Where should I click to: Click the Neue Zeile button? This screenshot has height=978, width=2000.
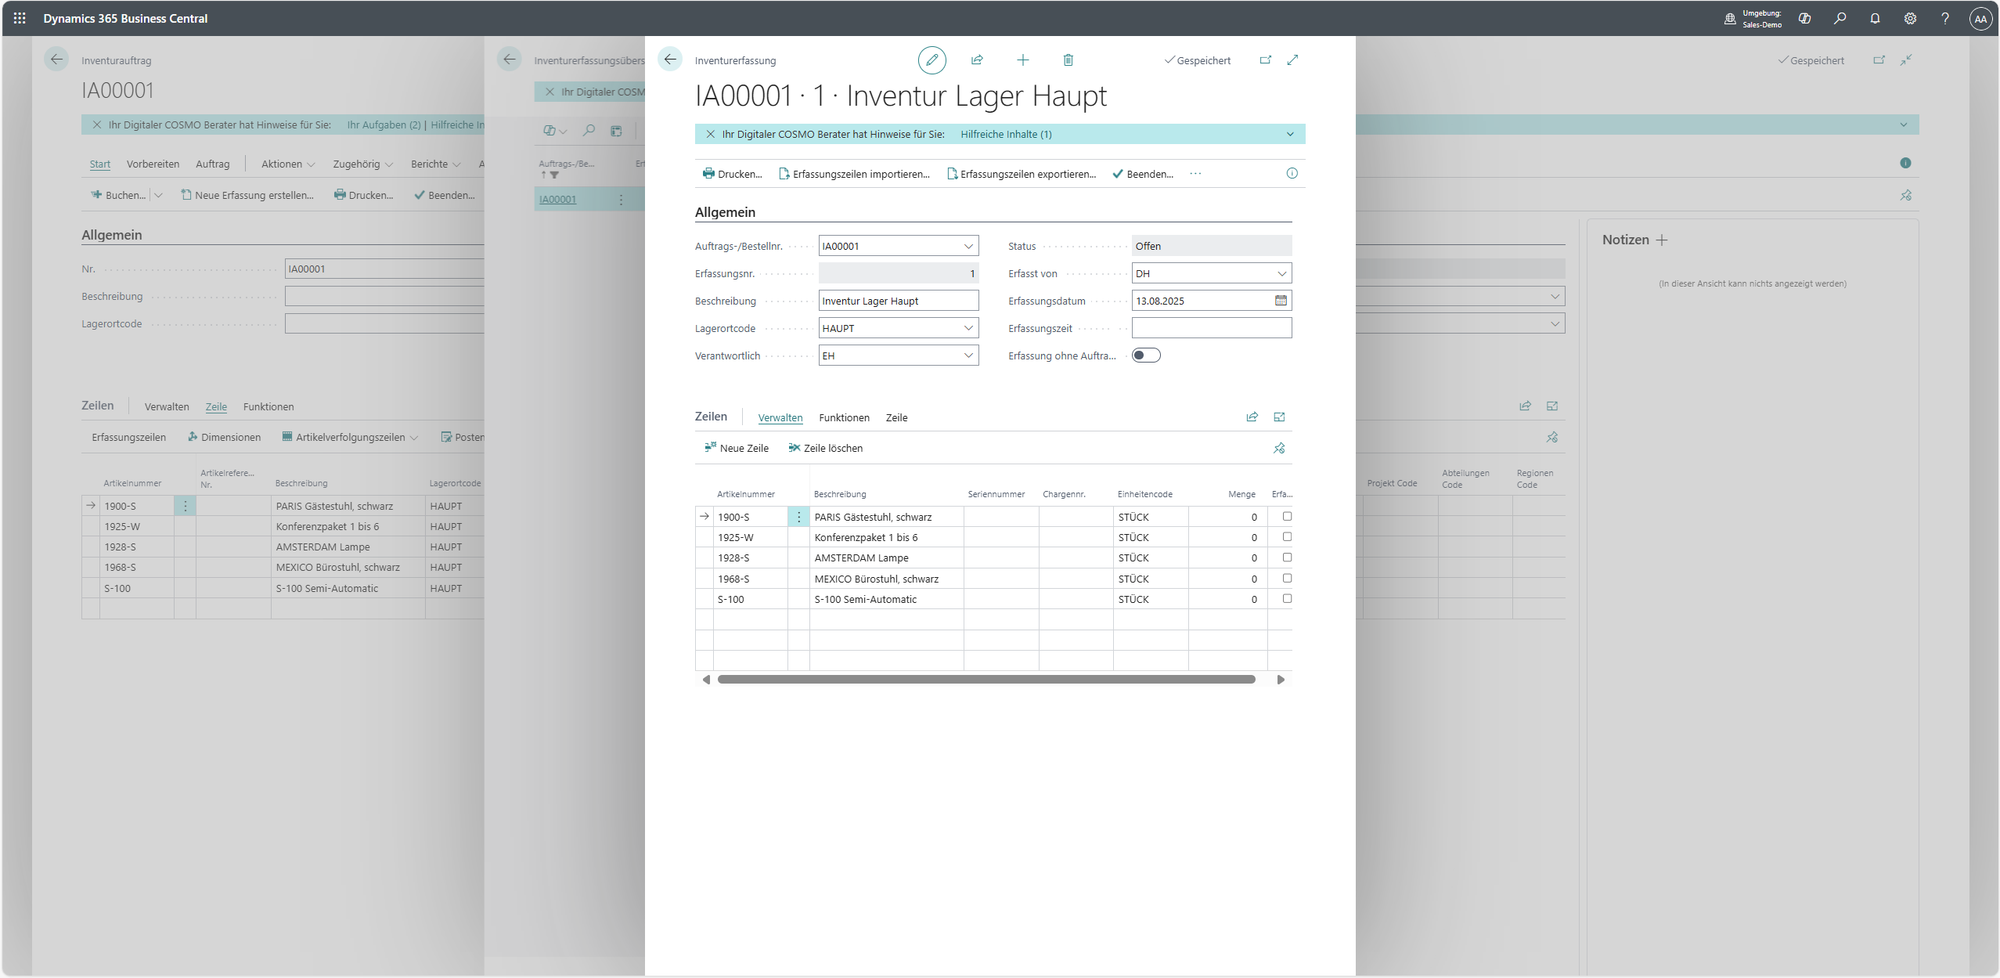click(x=737, y=448)
